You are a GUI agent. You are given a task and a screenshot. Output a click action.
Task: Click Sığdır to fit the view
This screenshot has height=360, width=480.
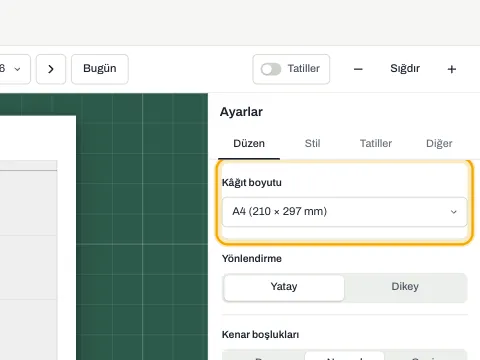405,69
